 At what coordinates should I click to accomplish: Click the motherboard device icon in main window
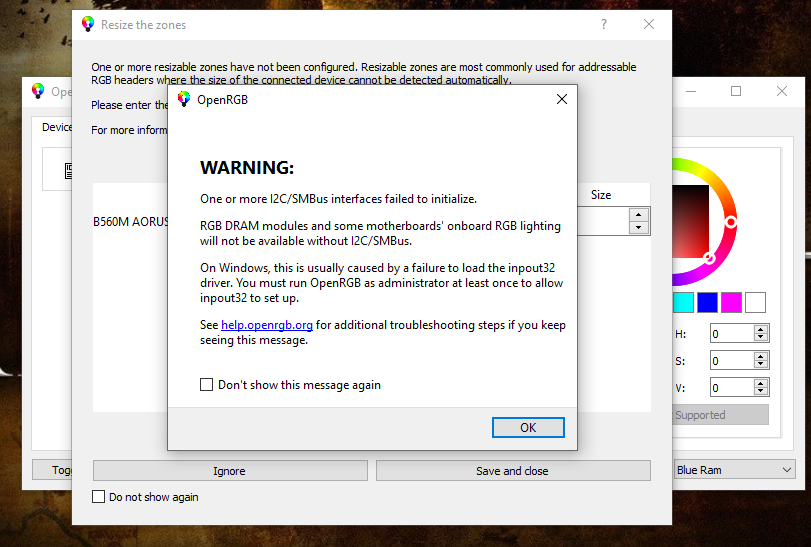point(68,171)
